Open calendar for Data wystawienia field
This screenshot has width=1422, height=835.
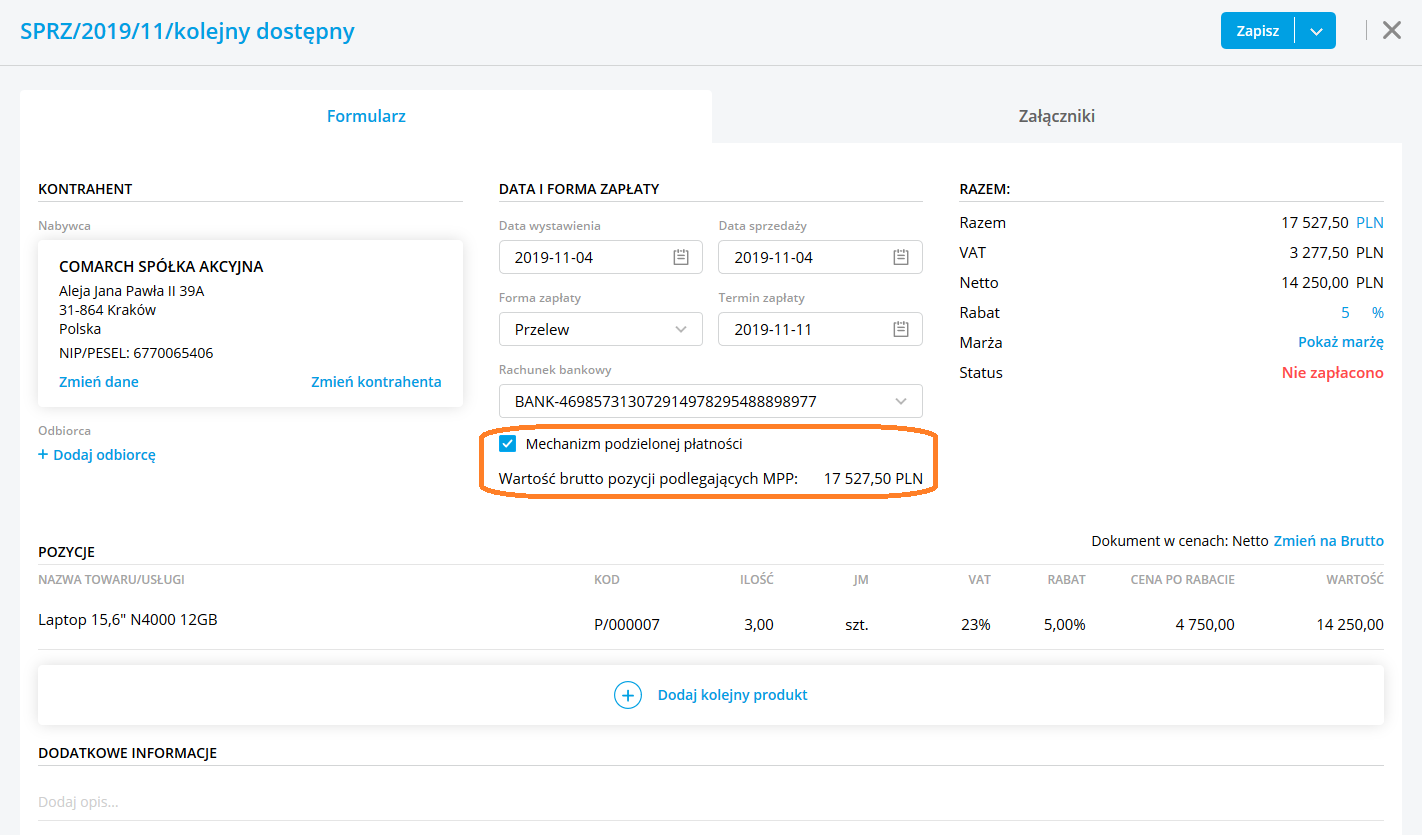(x=681, y=257)
